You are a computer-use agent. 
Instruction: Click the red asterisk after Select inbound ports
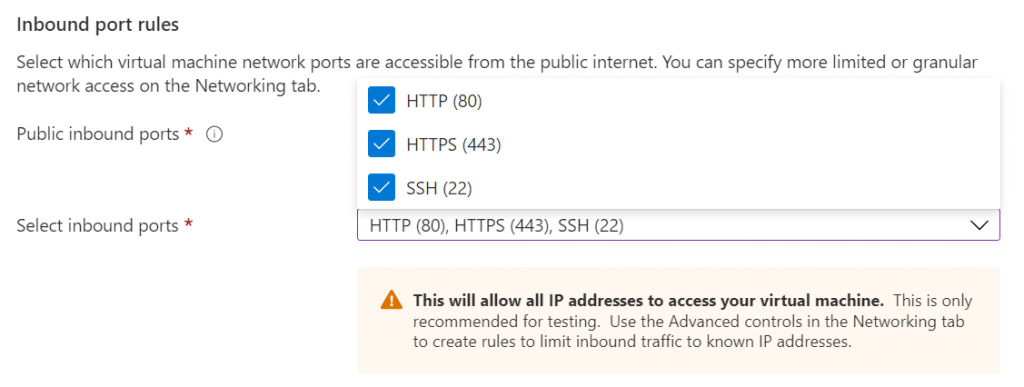(x=189, y=224)
